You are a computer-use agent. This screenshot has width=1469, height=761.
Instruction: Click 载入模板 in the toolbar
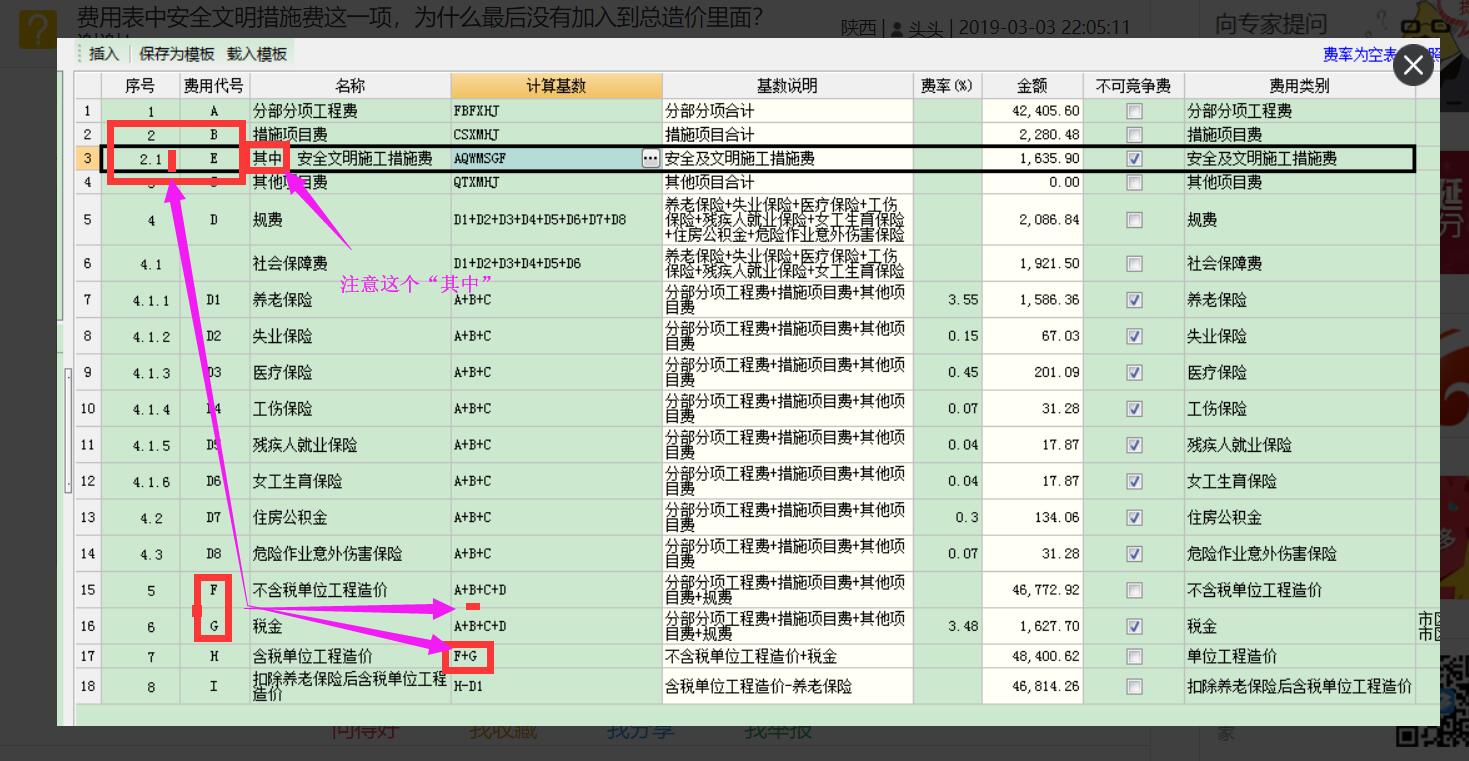pos(257,54)
